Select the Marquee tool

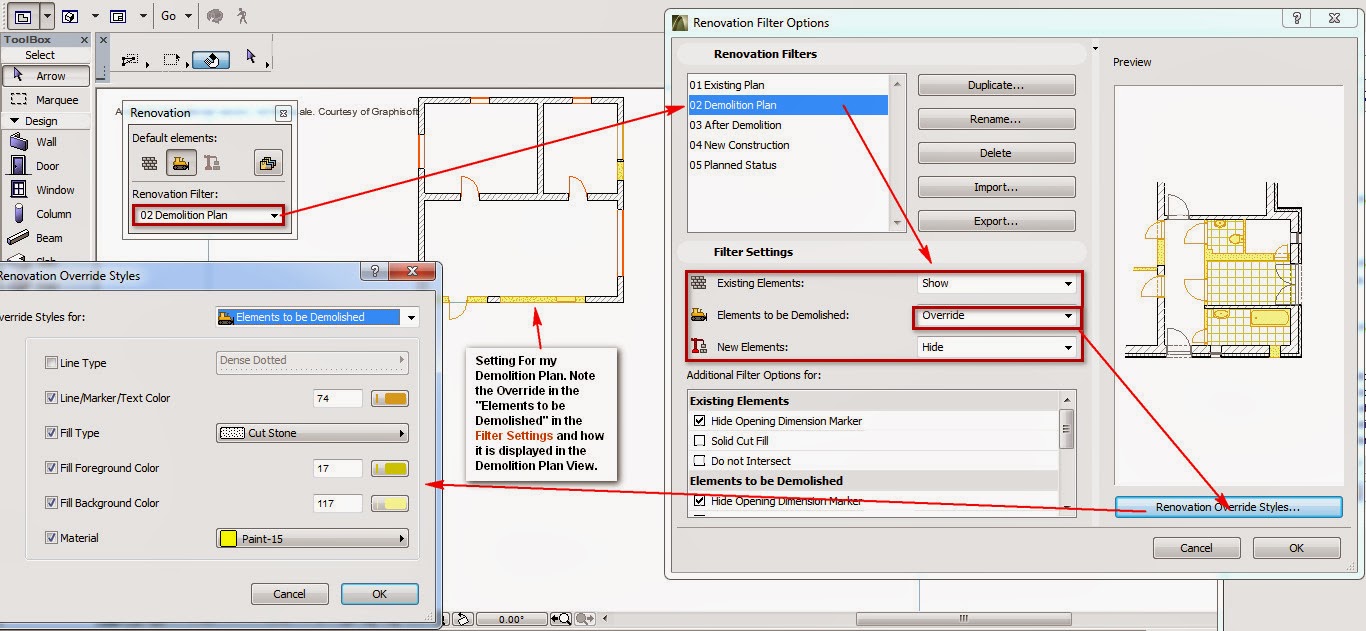click(45, 99)
